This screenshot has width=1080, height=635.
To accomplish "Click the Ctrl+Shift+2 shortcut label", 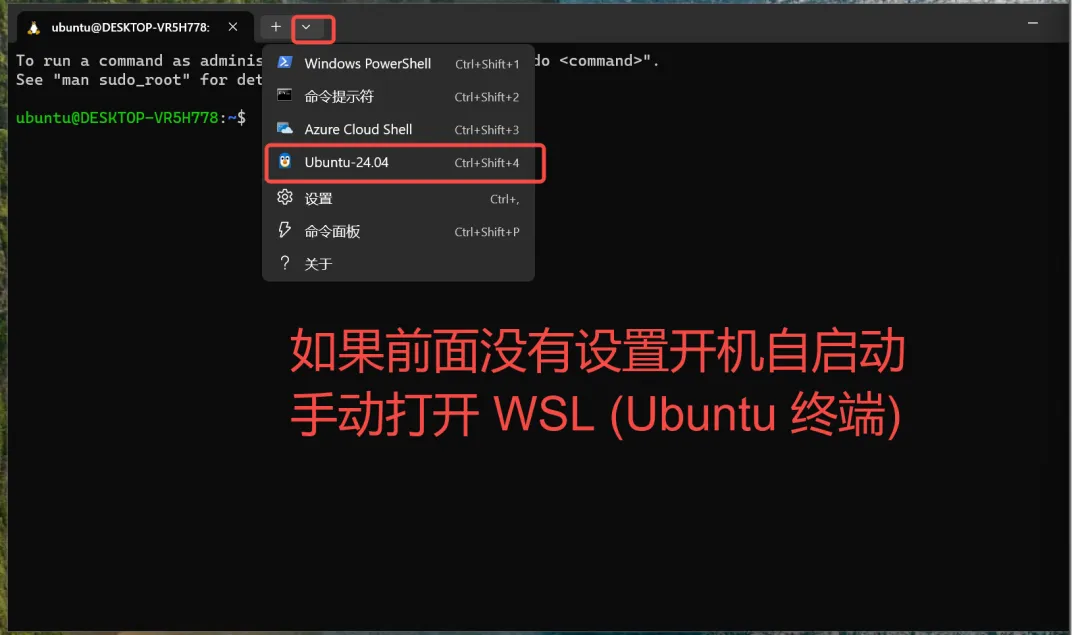I will click(x=487, y=97).
